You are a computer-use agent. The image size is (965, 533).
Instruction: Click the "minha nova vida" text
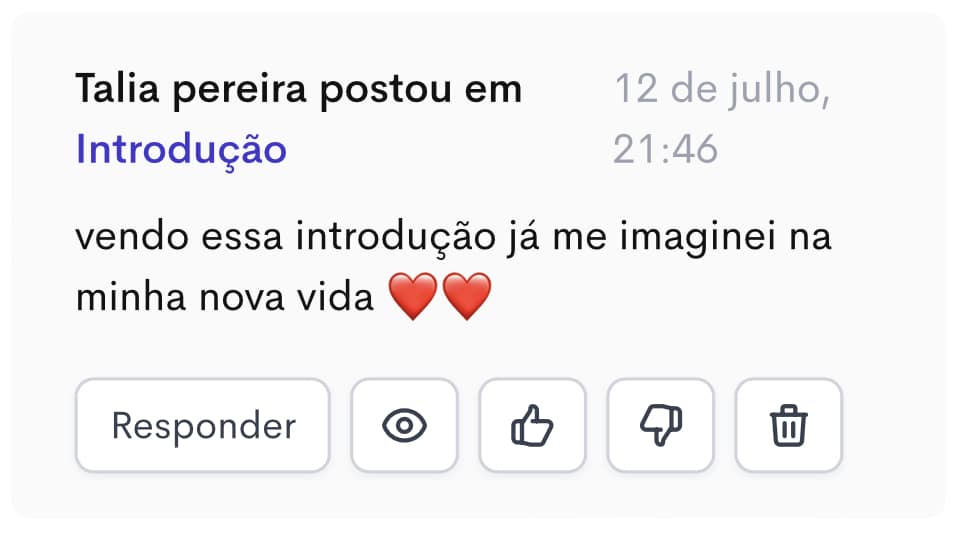pos(224,297)
